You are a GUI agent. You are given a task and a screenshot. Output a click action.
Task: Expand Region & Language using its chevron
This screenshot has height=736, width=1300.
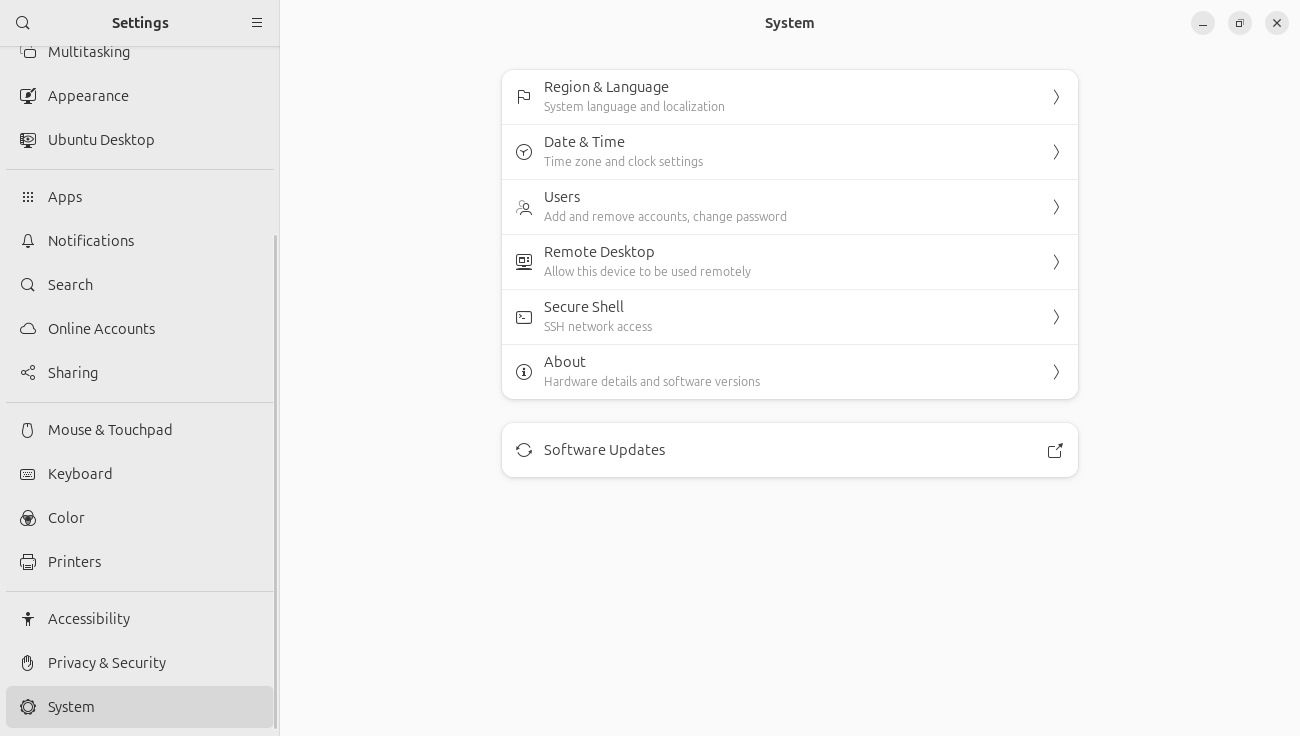[1056, 97]
